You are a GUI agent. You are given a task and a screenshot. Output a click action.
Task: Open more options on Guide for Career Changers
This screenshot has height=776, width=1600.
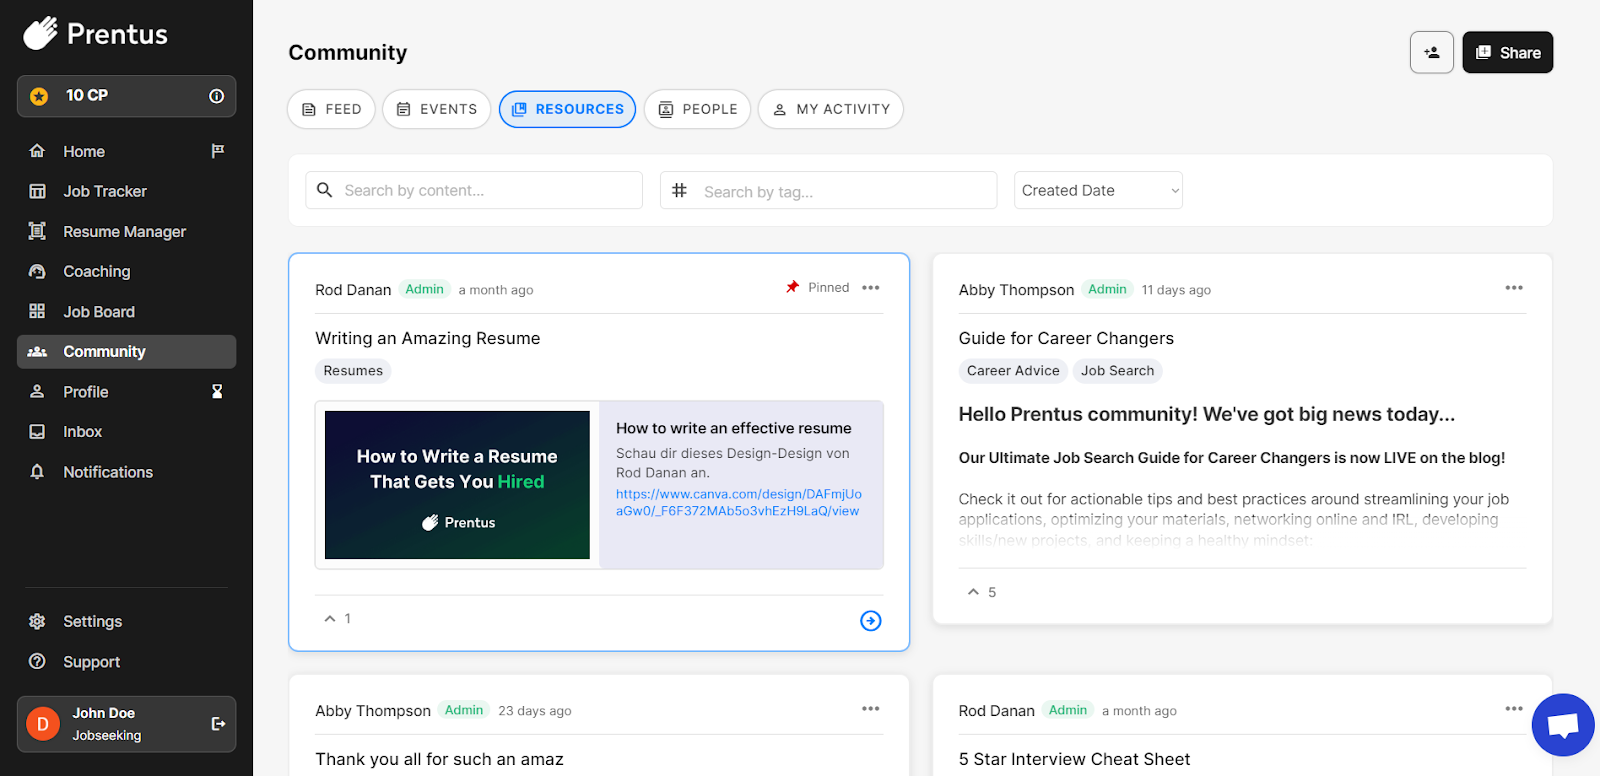[x=1513, y=288]
